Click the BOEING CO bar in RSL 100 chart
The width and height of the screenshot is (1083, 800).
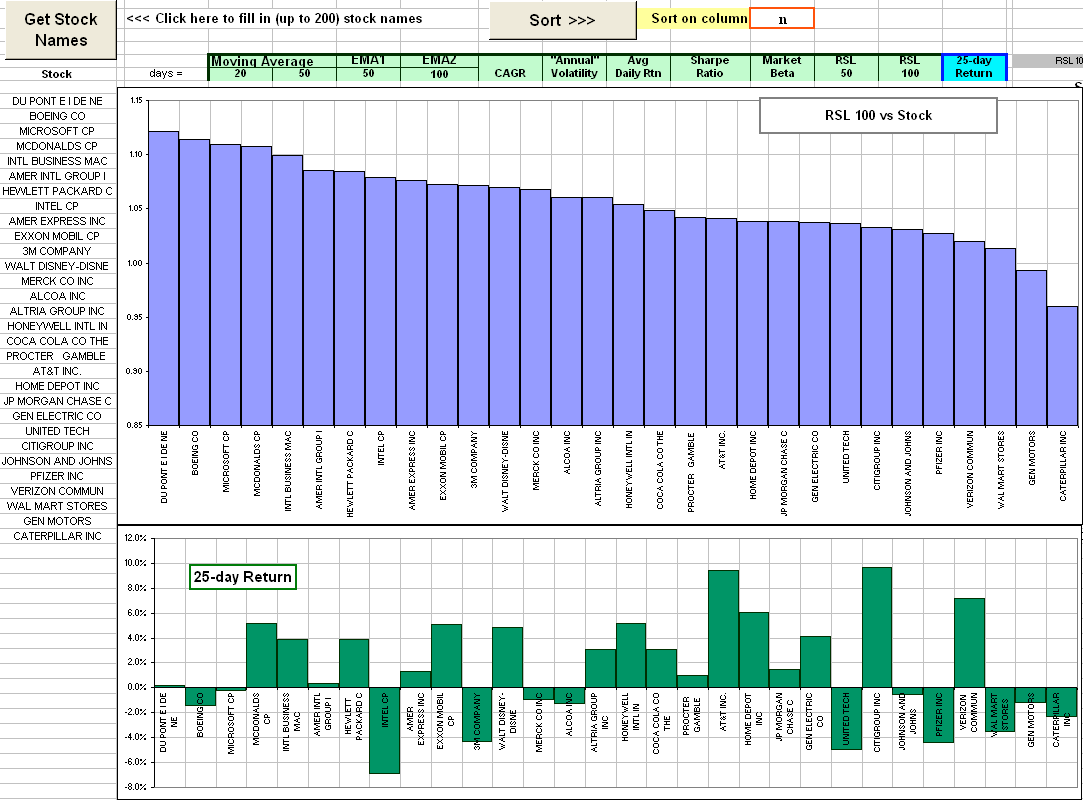coord(194,283)
